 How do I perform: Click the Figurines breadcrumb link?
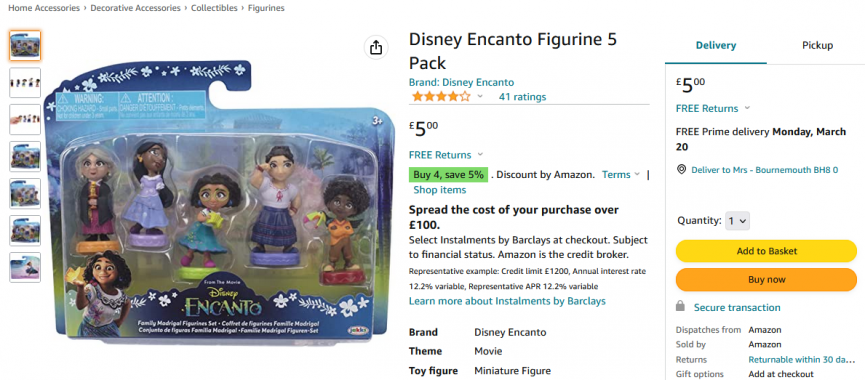266,8
